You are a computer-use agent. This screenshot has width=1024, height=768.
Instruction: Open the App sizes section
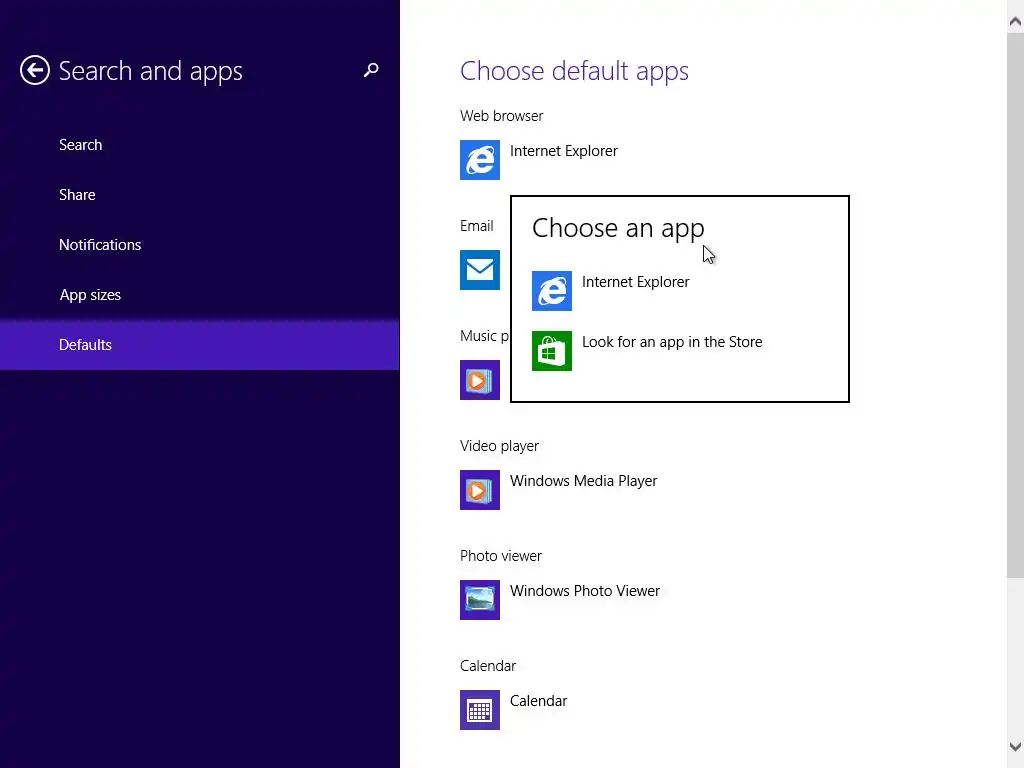(200, 295)
